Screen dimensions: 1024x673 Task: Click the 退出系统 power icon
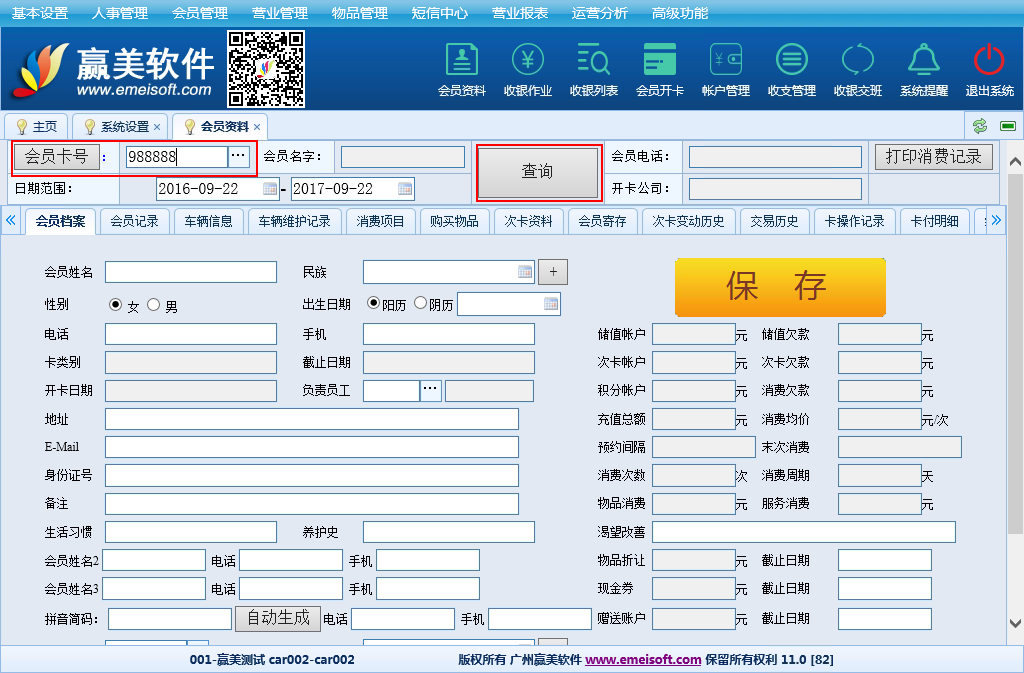click(x=988, y=68)
